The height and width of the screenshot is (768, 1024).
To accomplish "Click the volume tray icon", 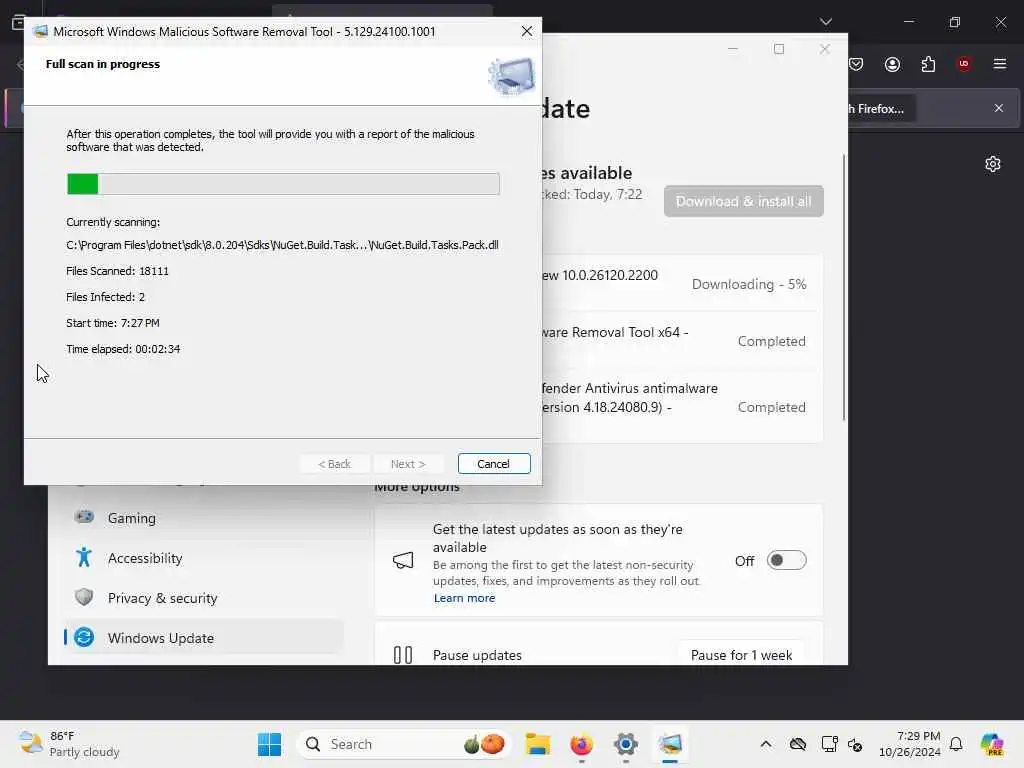I will [x=855, y=744].
